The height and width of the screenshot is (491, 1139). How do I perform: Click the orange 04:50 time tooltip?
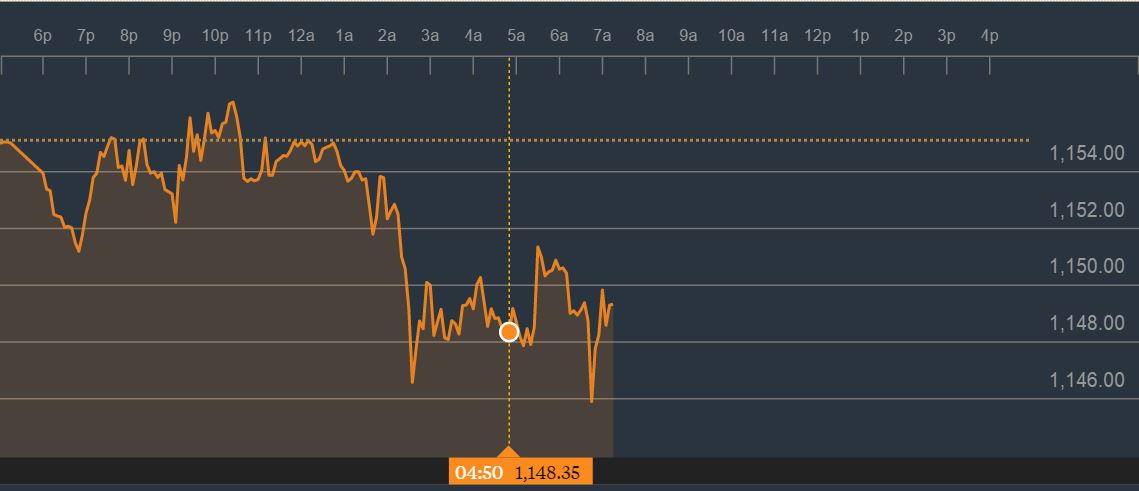pos(479,472)
